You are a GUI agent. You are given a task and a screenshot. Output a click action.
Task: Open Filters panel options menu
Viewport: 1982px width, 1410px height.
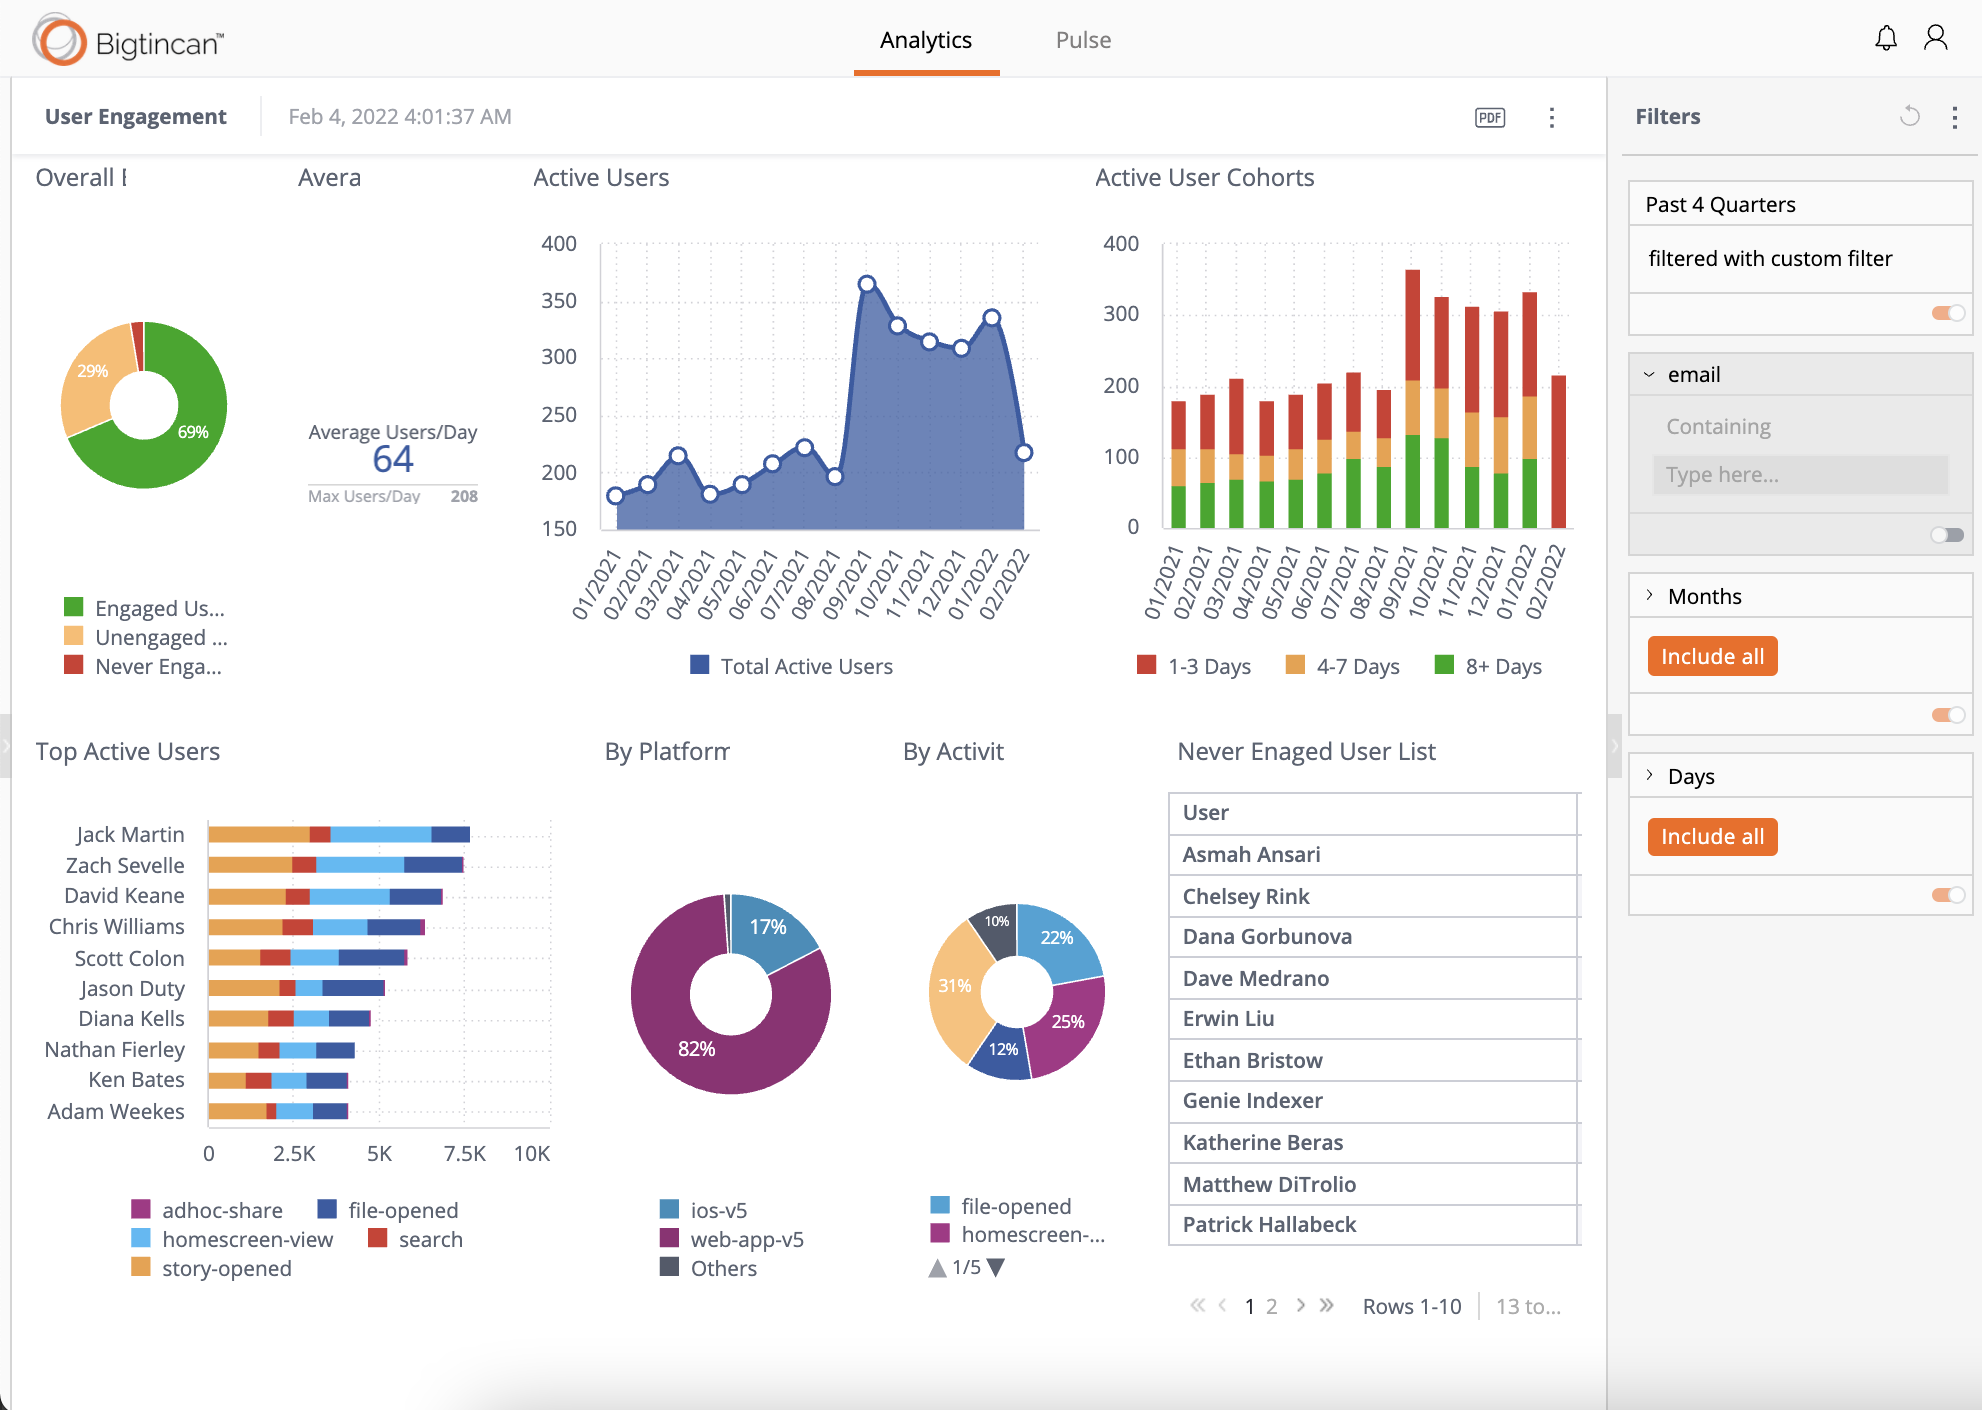click(x=1955, y=117)
